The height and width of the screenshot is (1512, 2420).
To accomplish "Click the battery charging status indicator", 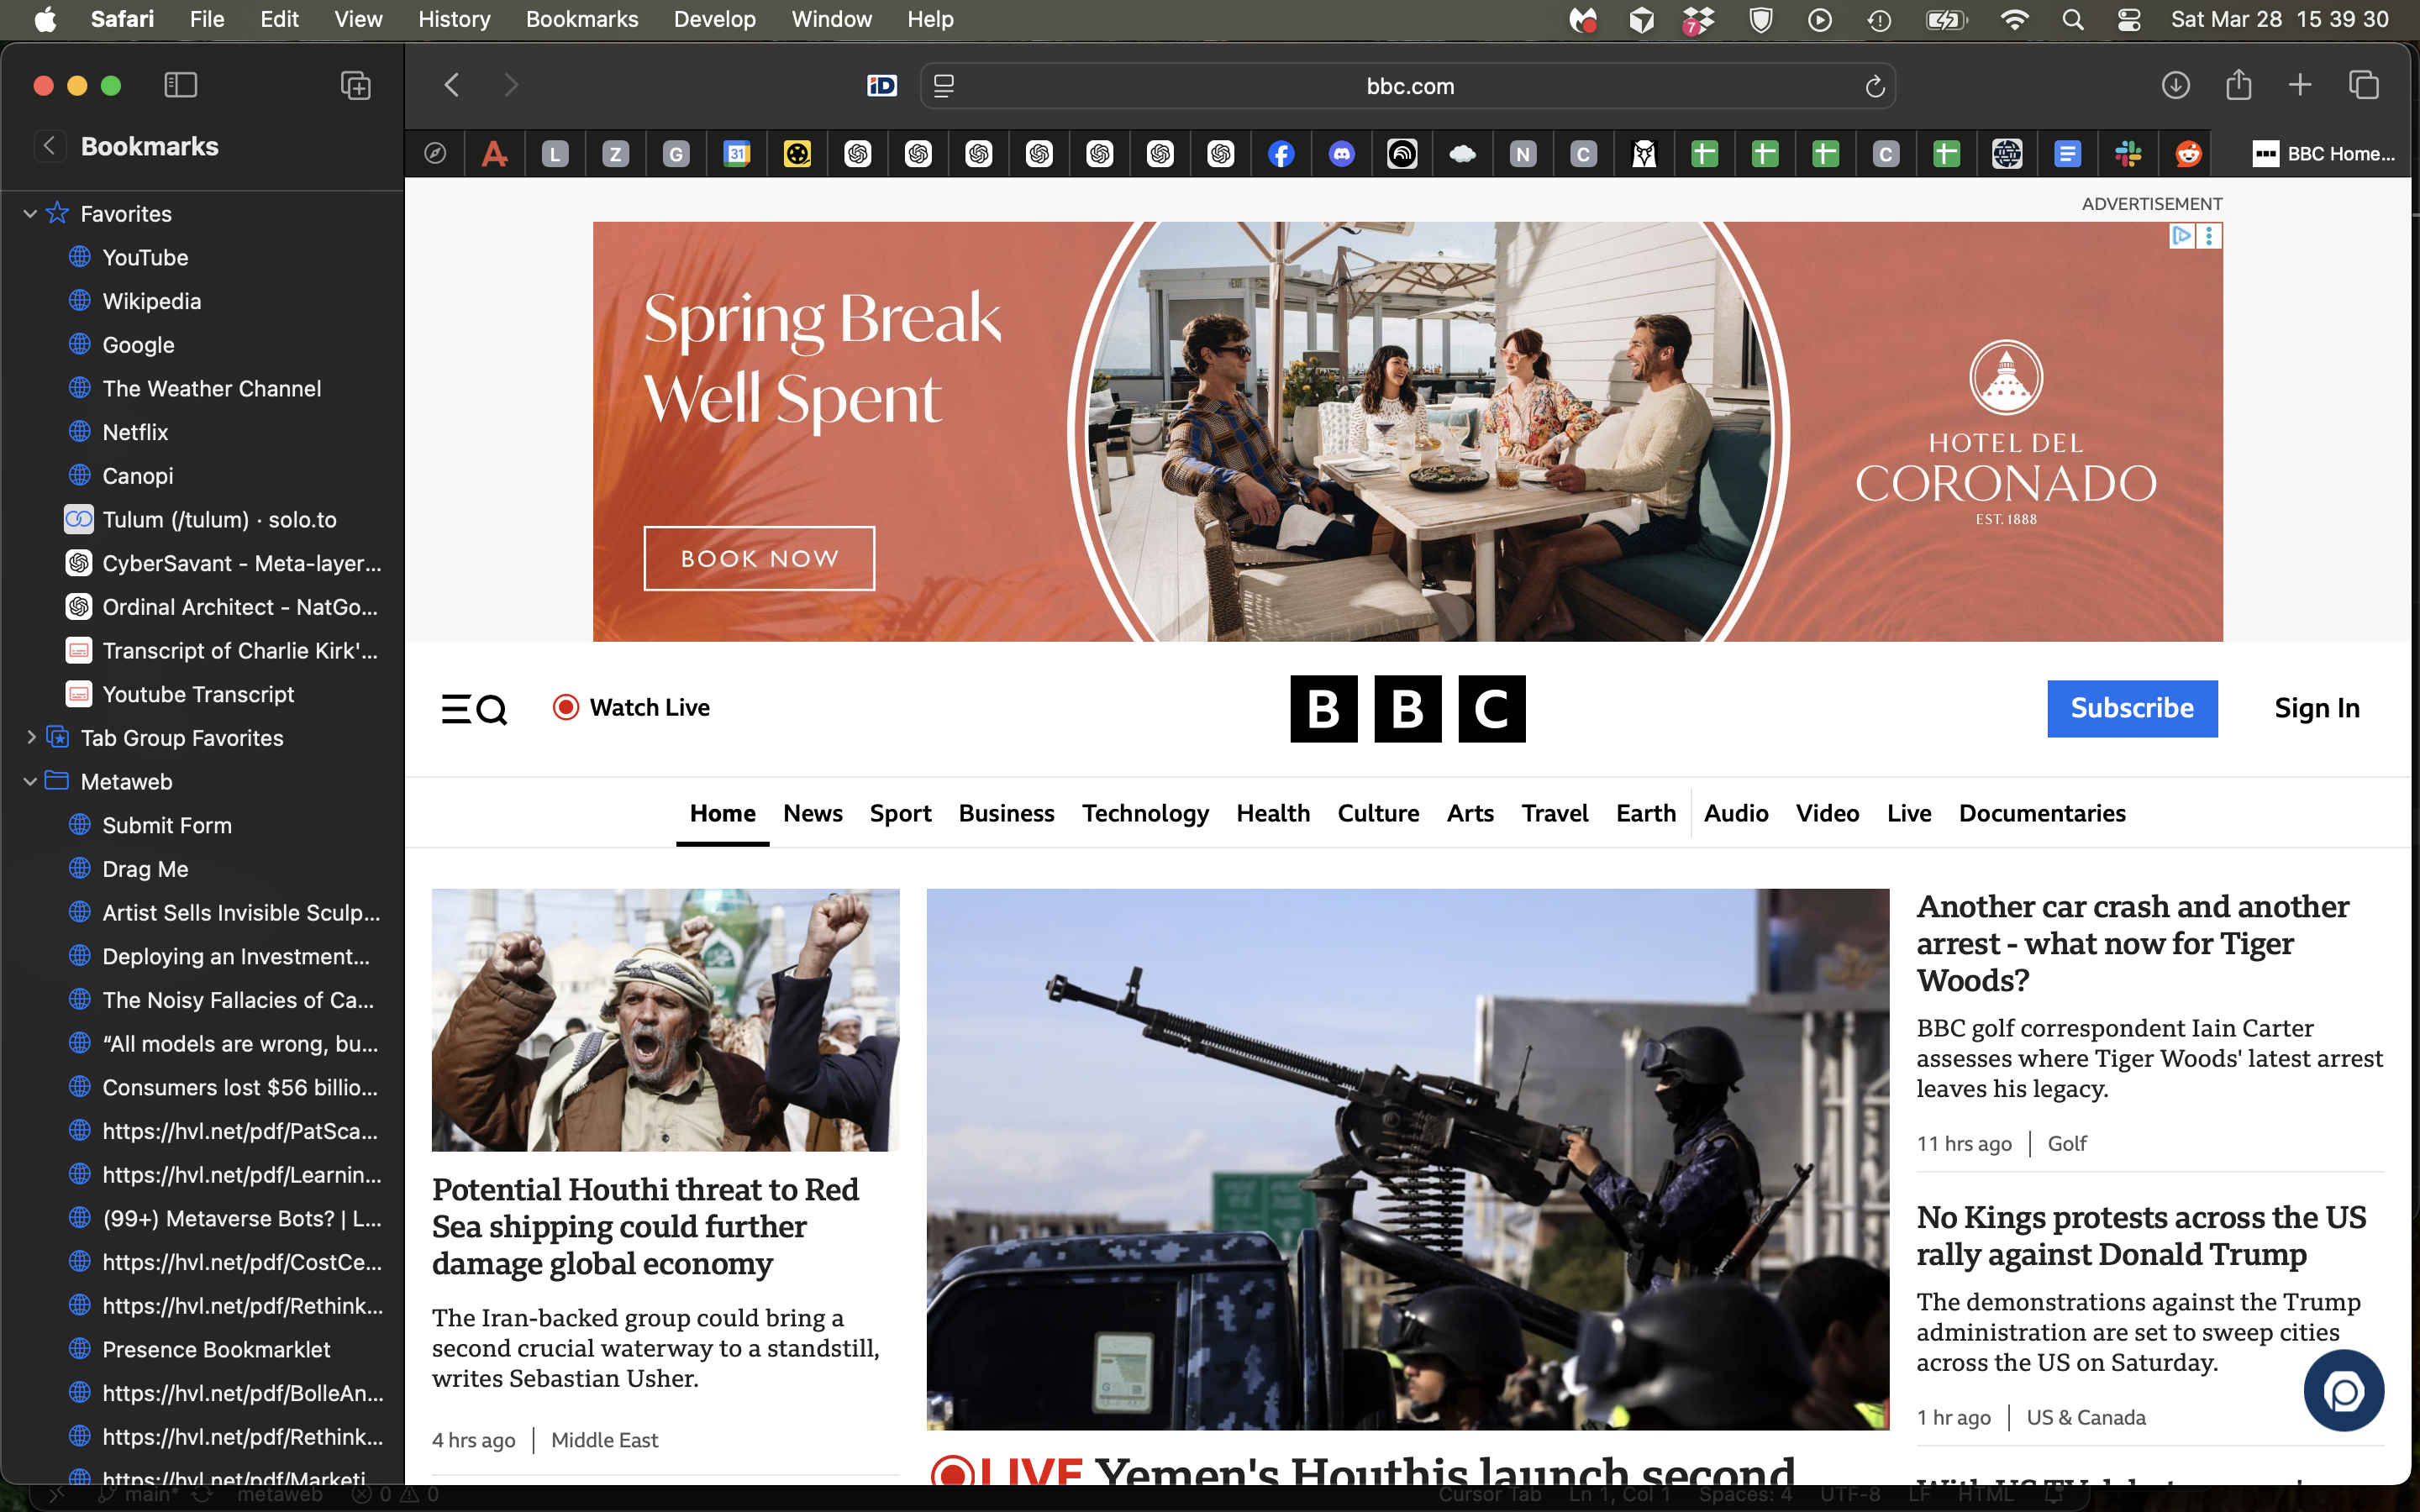I will click(x=1946, y=19).
